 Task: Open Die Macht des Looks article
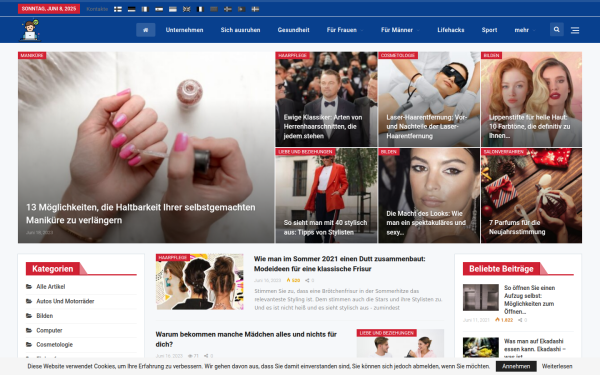pyautogui.click(x=426, y=223)
